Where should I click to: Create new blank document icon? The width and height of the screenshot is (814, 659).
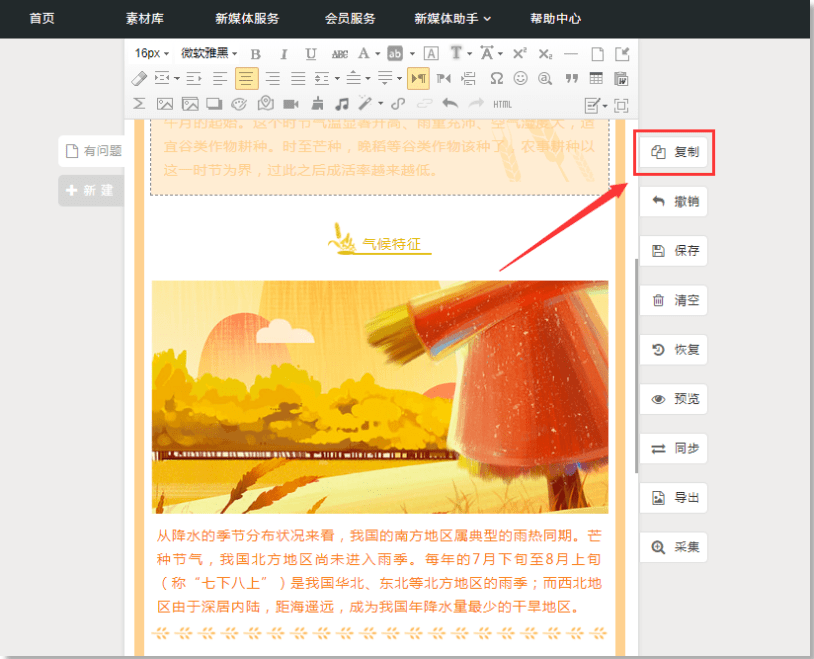[x=597, y=53]
